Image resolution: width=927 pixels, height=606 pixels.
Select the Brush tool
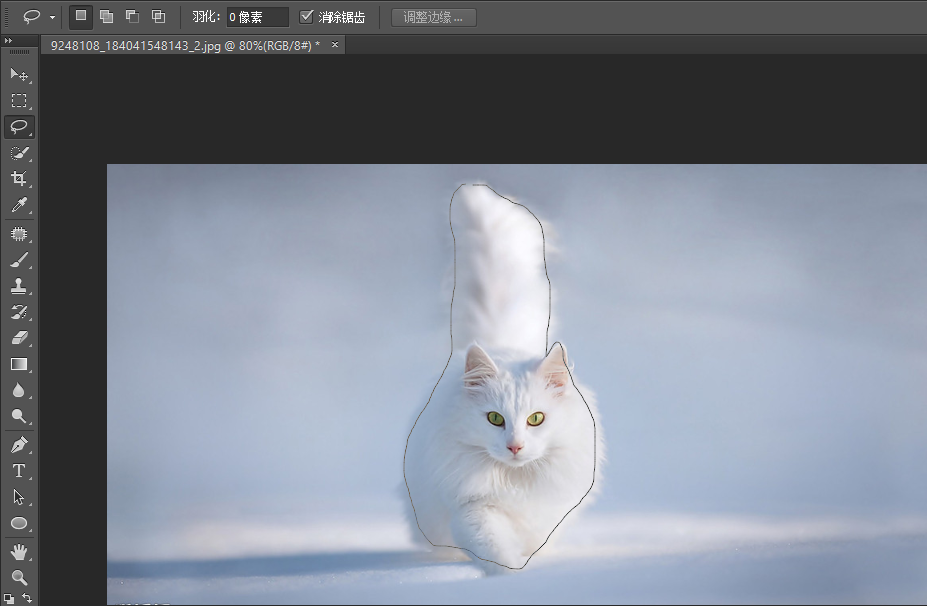pyautogui.click(x=19, y=260)
